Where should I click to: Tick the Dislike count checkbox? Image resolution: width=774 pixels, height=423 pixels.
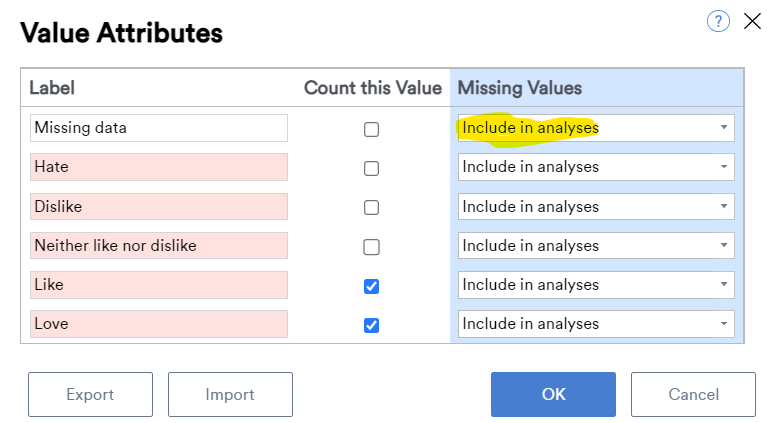pos(372,207)
